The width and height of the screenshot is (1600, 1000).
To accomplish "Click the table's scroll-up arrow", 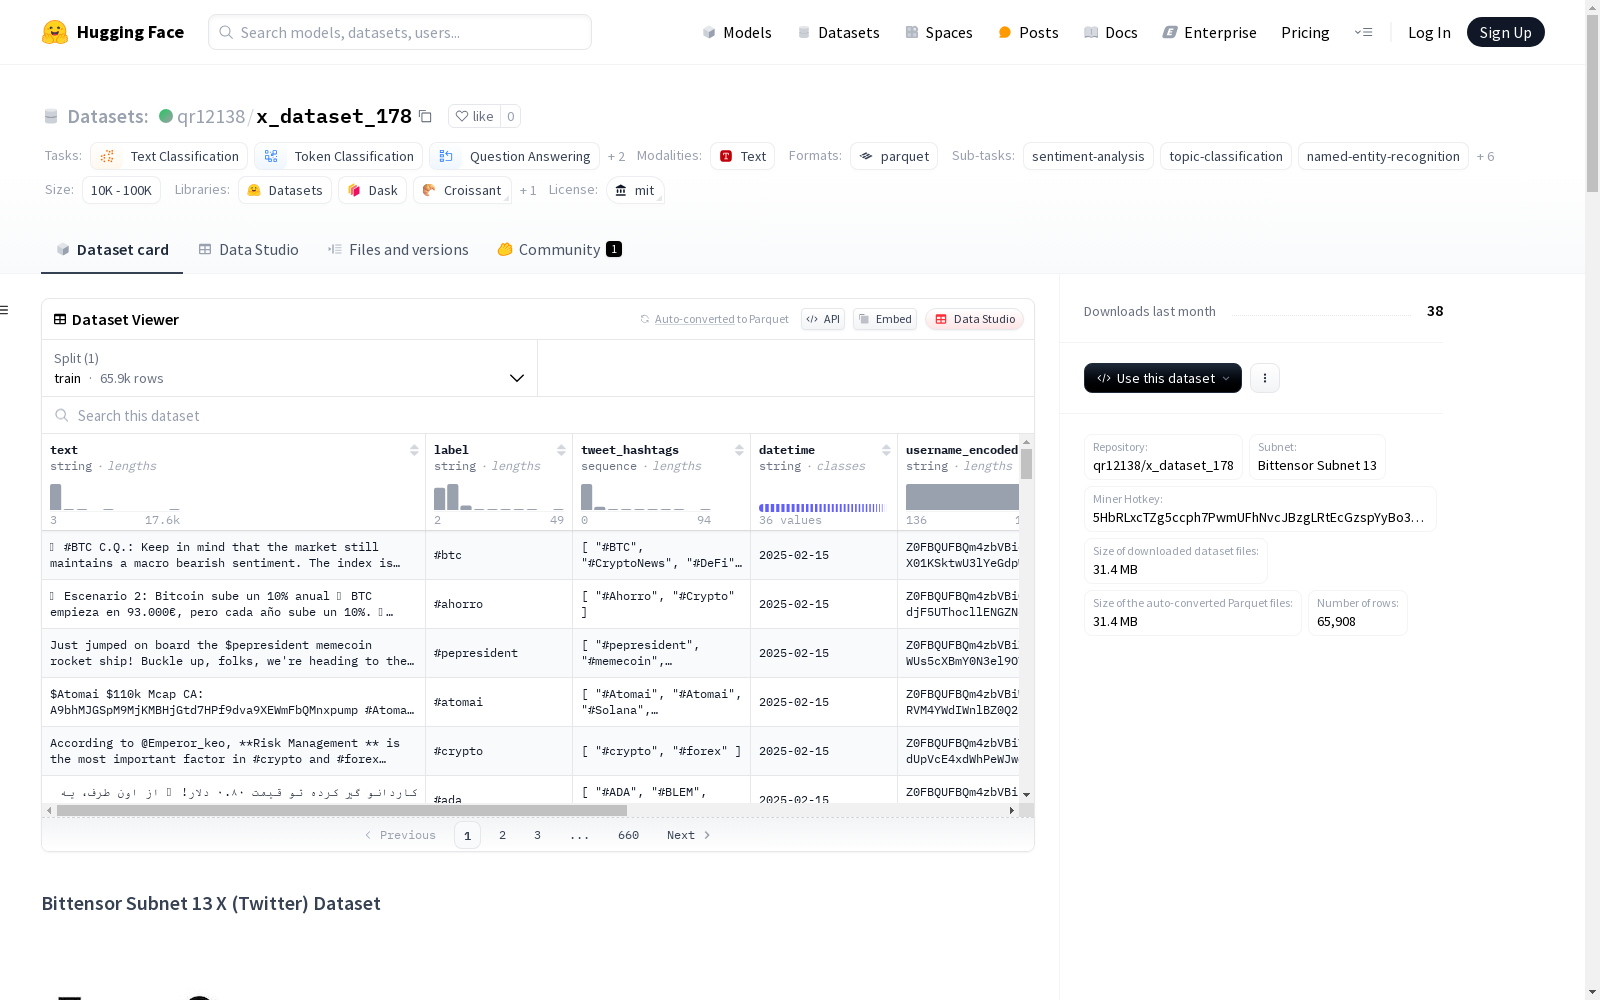I will point(1026,441).
